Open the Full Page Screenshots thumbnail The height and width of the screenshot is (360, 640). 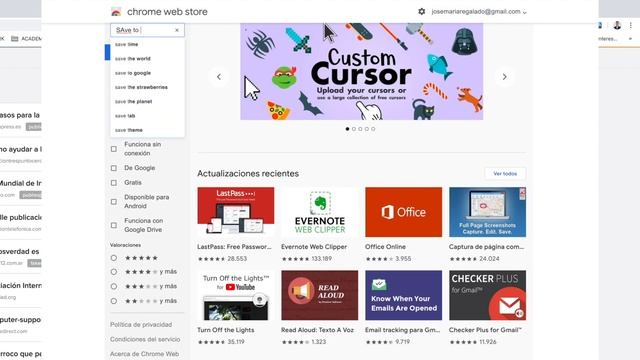487,212
